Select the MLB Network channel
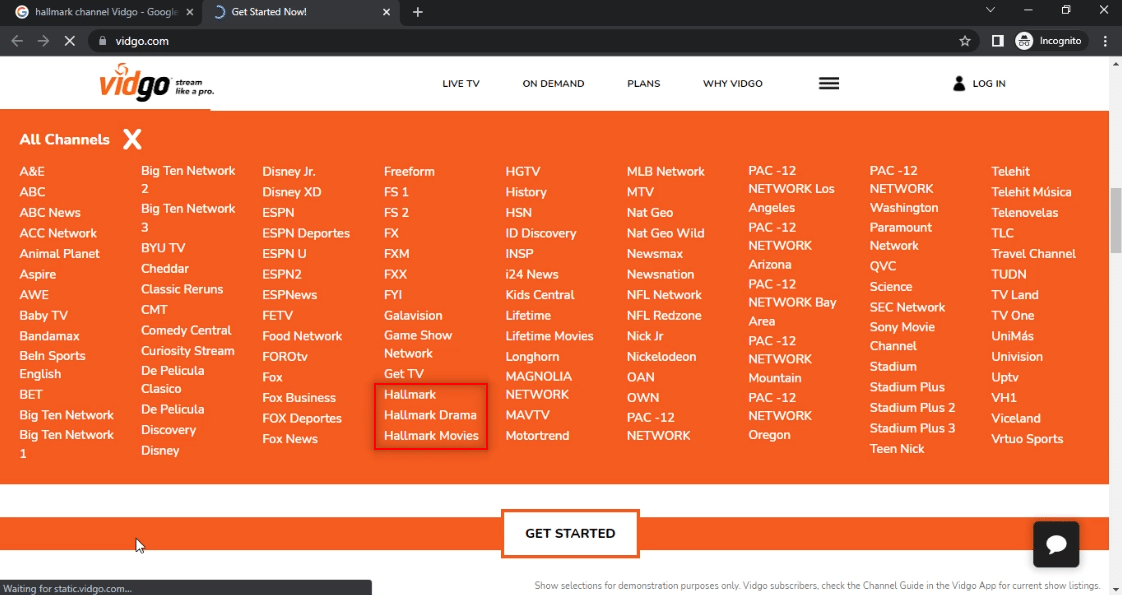 pos(665,172)
